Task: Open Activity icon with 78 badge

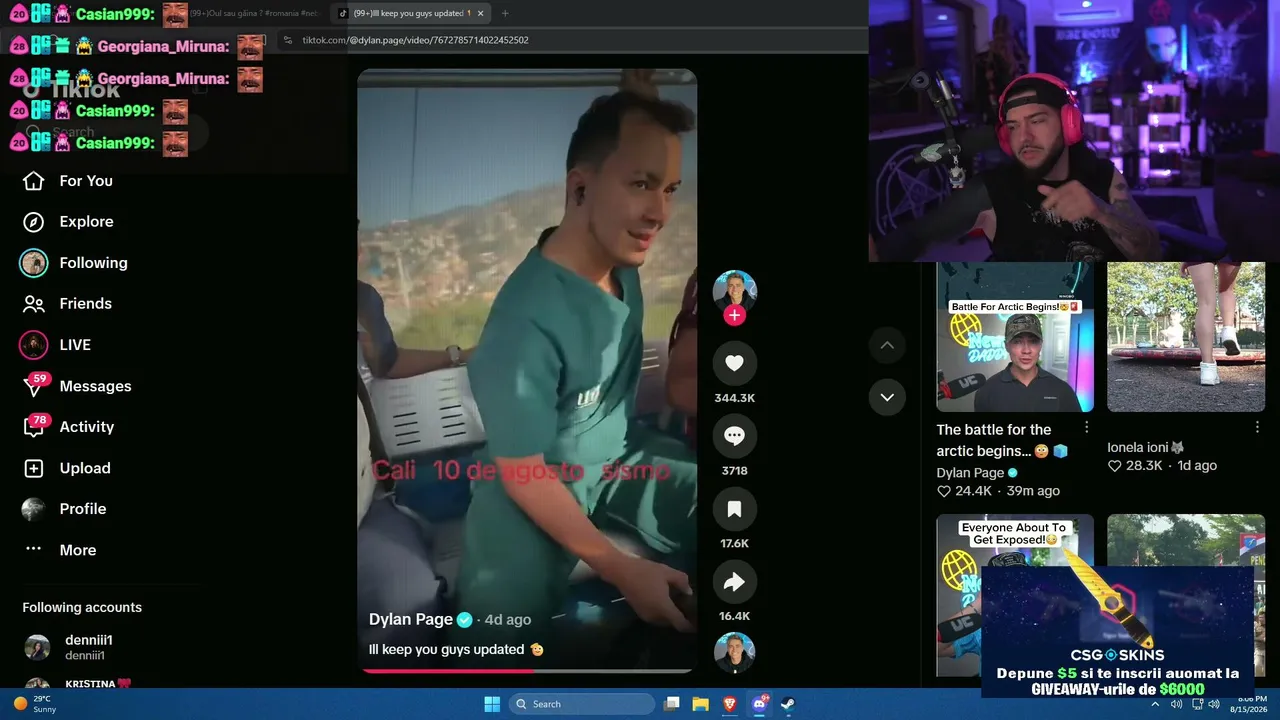Action: 34,427
